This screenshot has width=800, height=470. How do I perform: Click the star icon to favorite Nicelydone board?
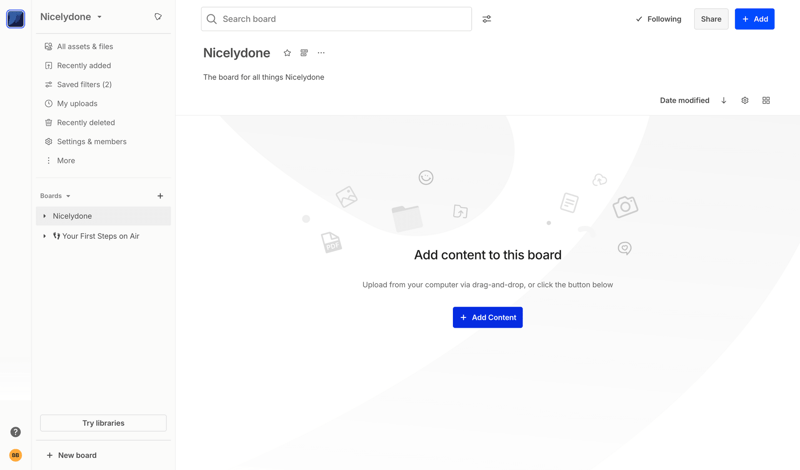tap(287, 53)
